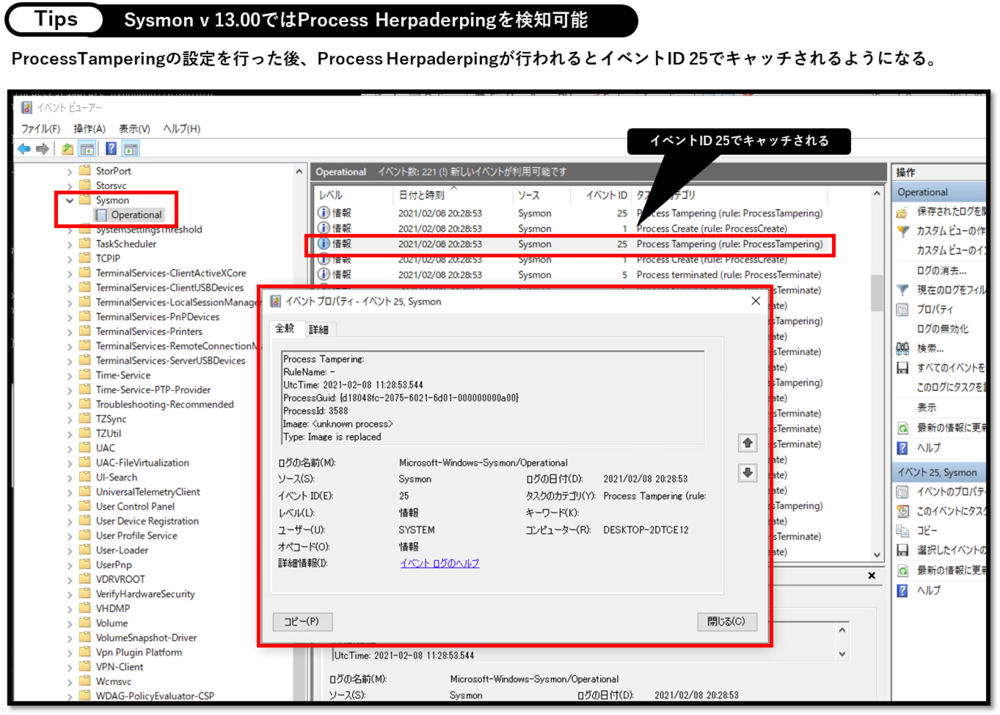Click the funnel filter current log icon
The width and height of the screenshot is (1000, 715).
[902, 290]
